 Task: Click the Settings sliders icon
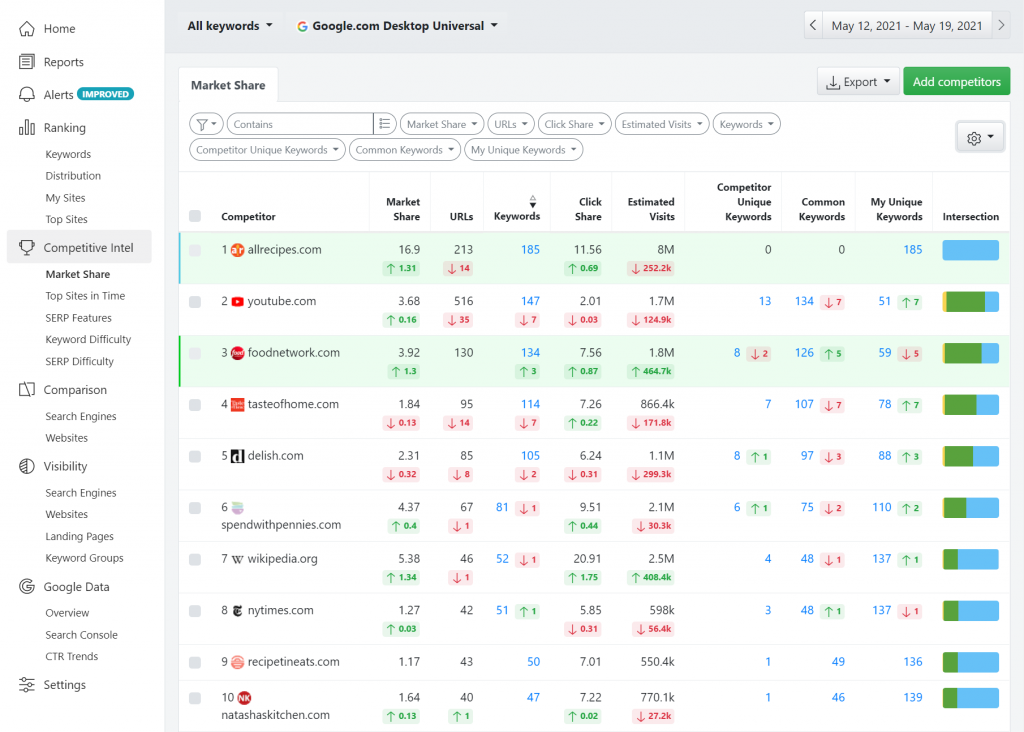pyautogui.click(x=27, y=684)
